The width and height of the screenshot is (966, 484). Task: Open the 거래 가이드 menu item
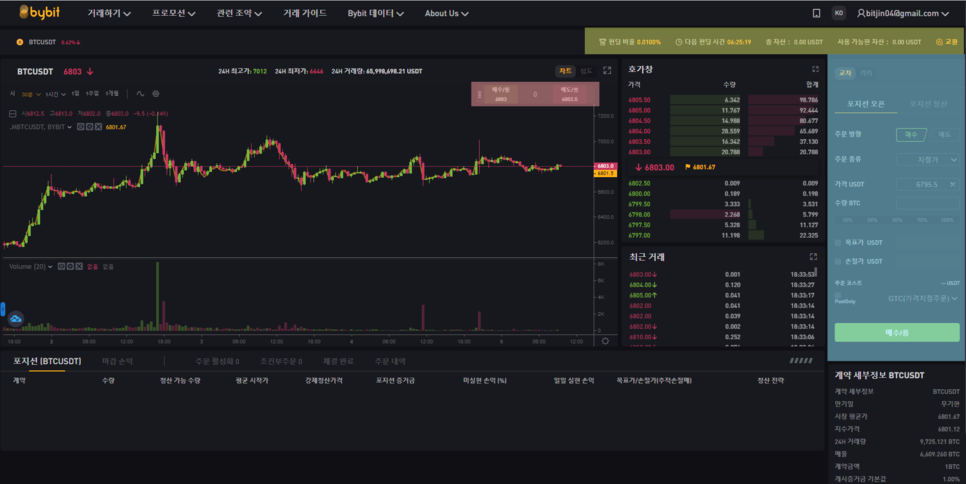pyautogui.click(x=304, y=14)
